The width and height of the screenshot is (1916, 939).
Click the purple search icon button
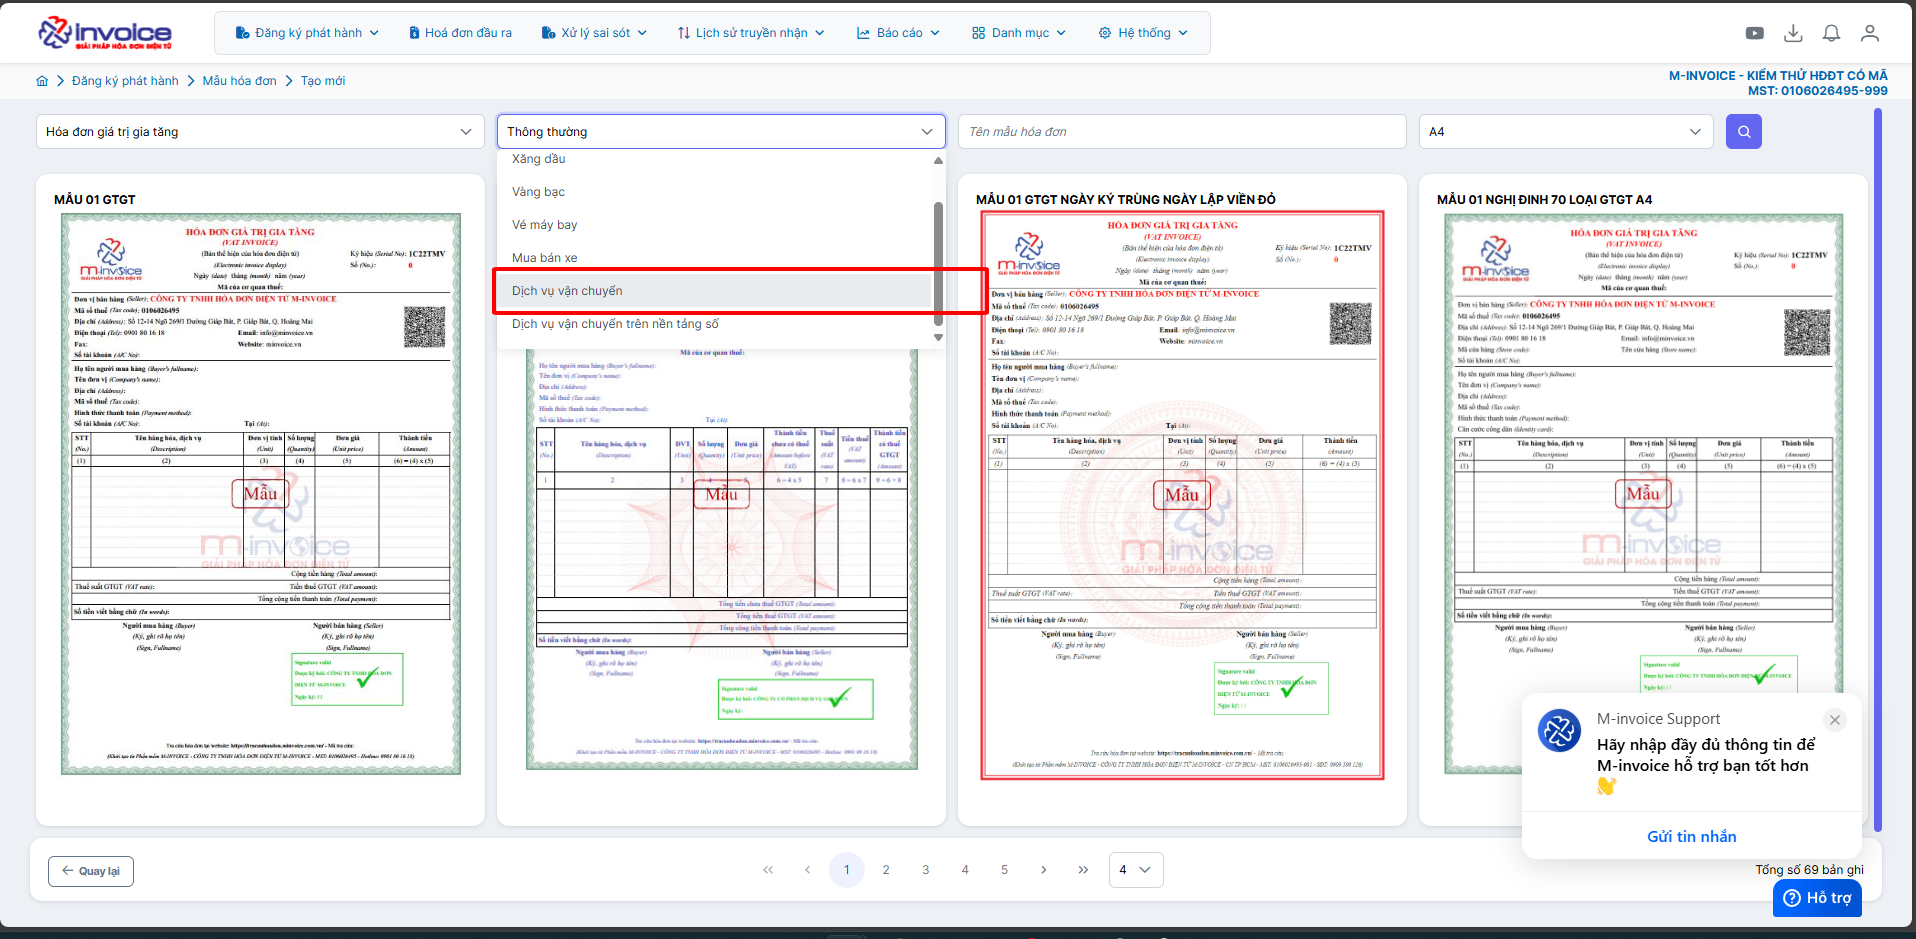tap(1743, 132)
